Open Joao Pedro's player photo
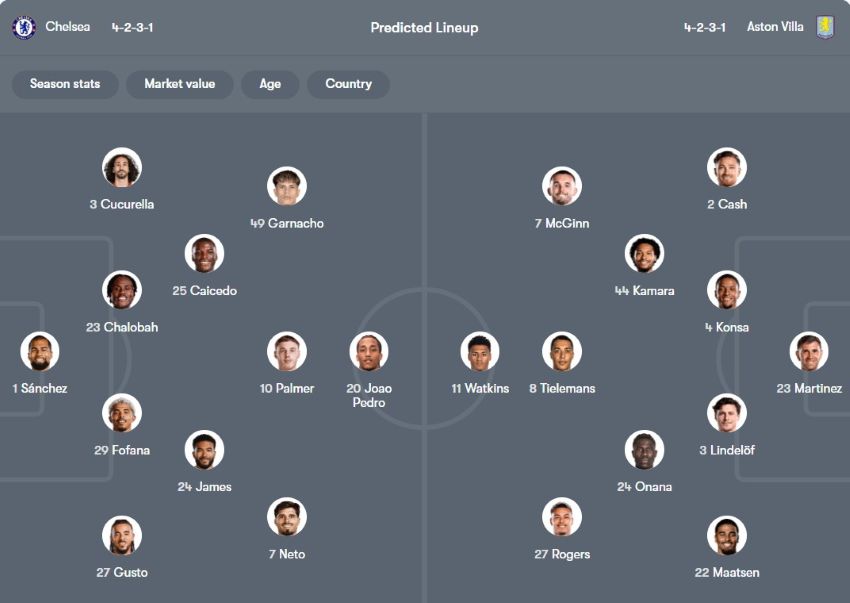Viewport: 850px width, 603px height. 369,352
